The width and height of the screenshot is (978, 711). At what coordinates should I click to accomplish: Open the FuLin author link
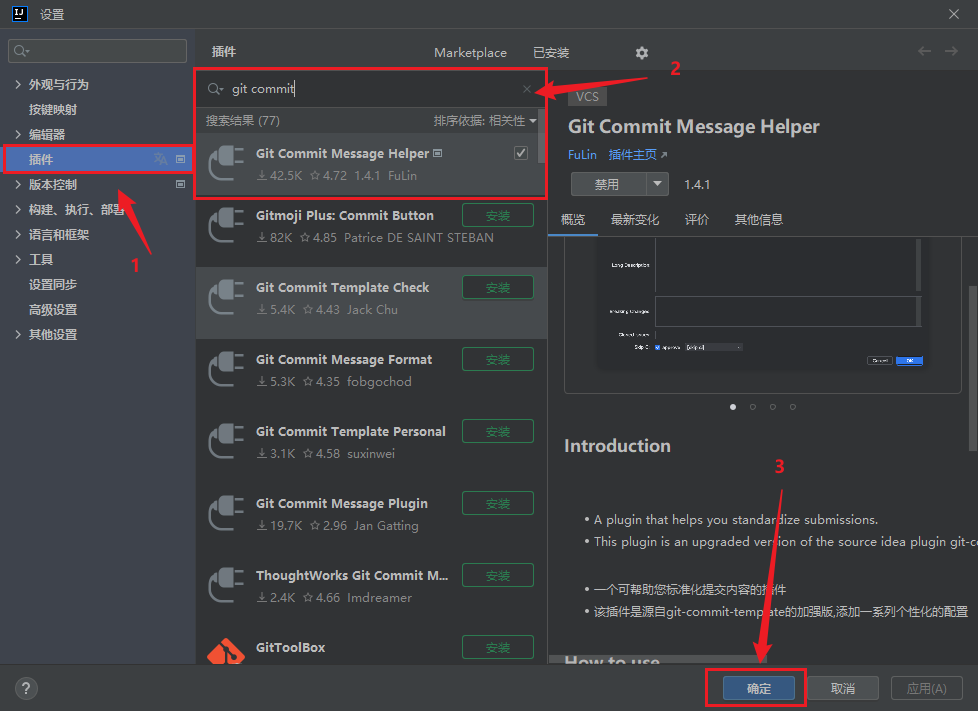click(582, 155)
